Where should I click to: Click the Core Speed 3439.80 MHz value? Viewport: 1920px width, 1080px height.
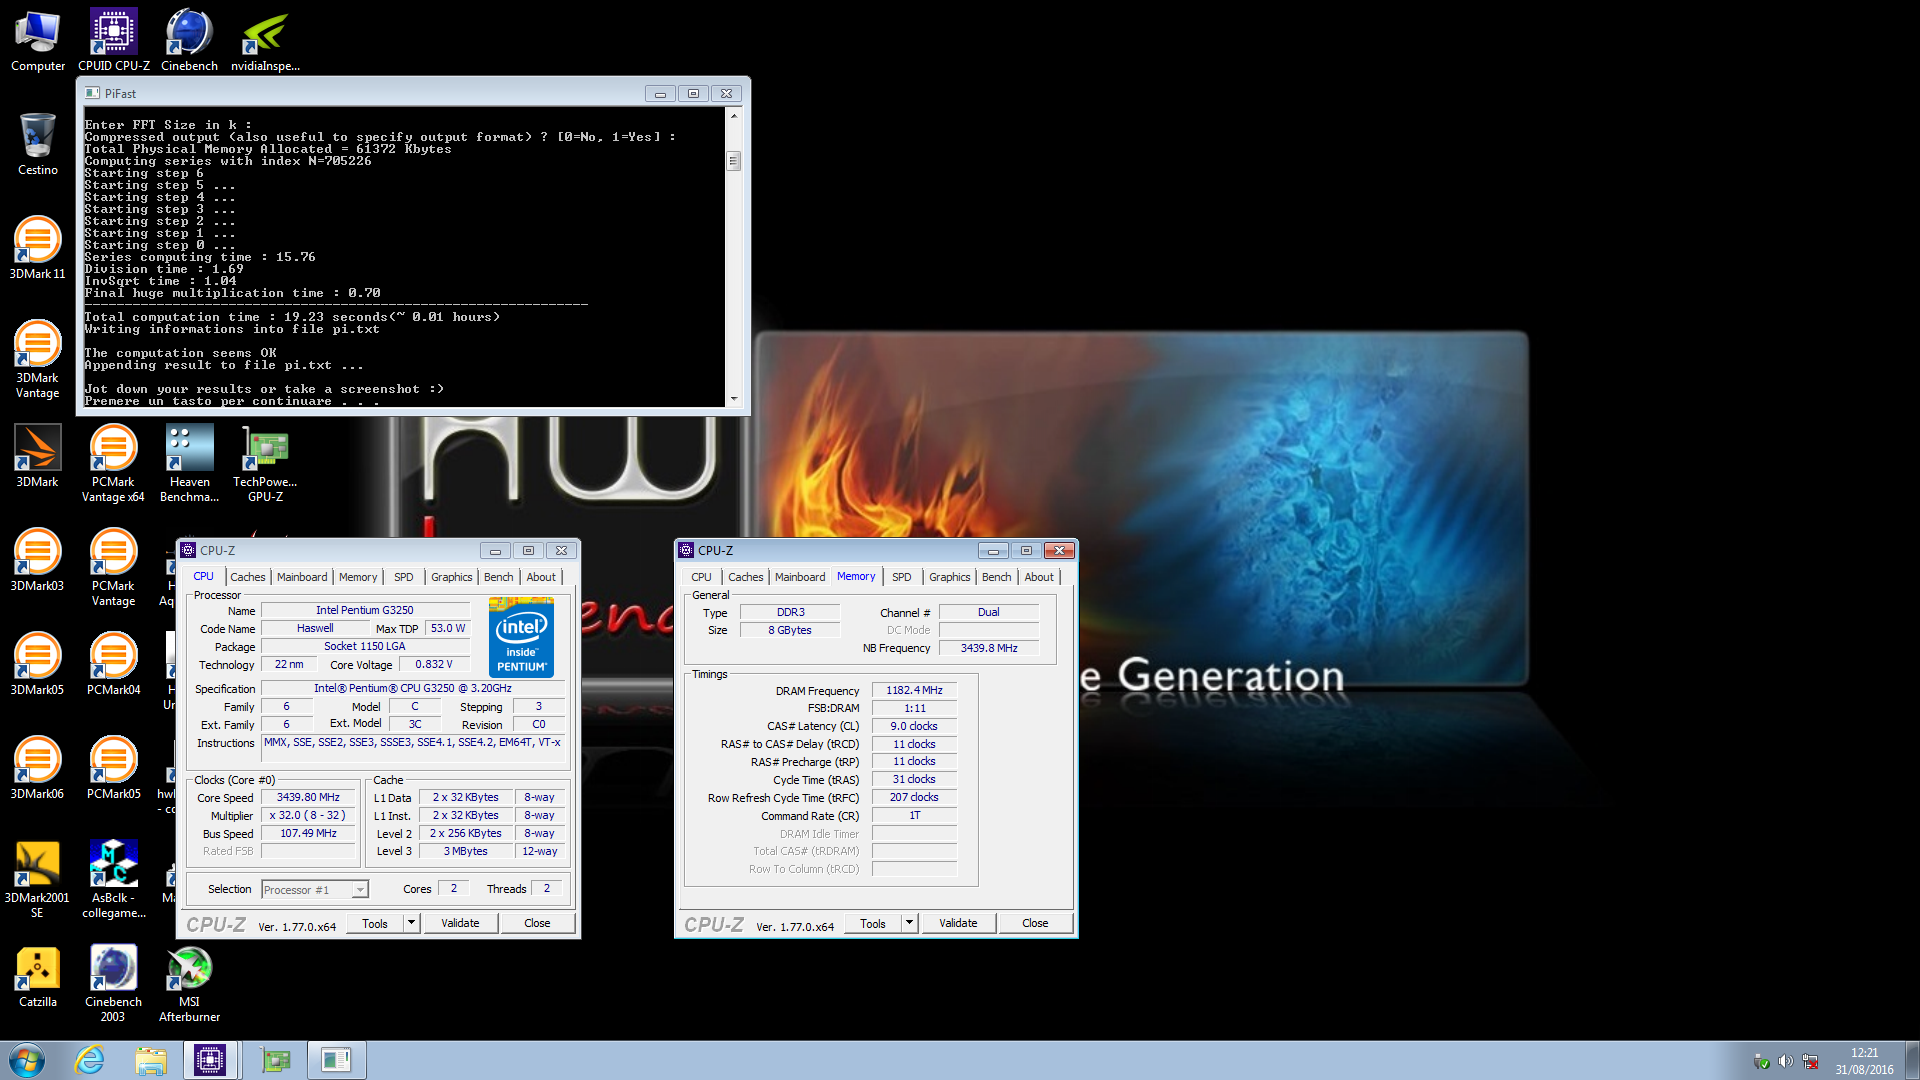[308, 797]
